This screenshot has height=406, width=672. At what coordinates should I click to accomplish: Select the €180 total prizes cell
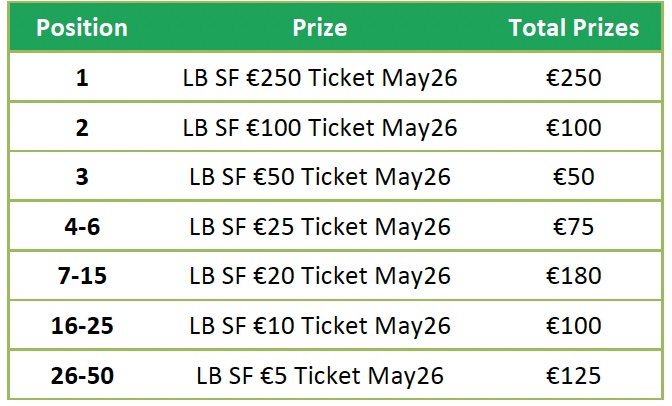[x=573, y=276]
